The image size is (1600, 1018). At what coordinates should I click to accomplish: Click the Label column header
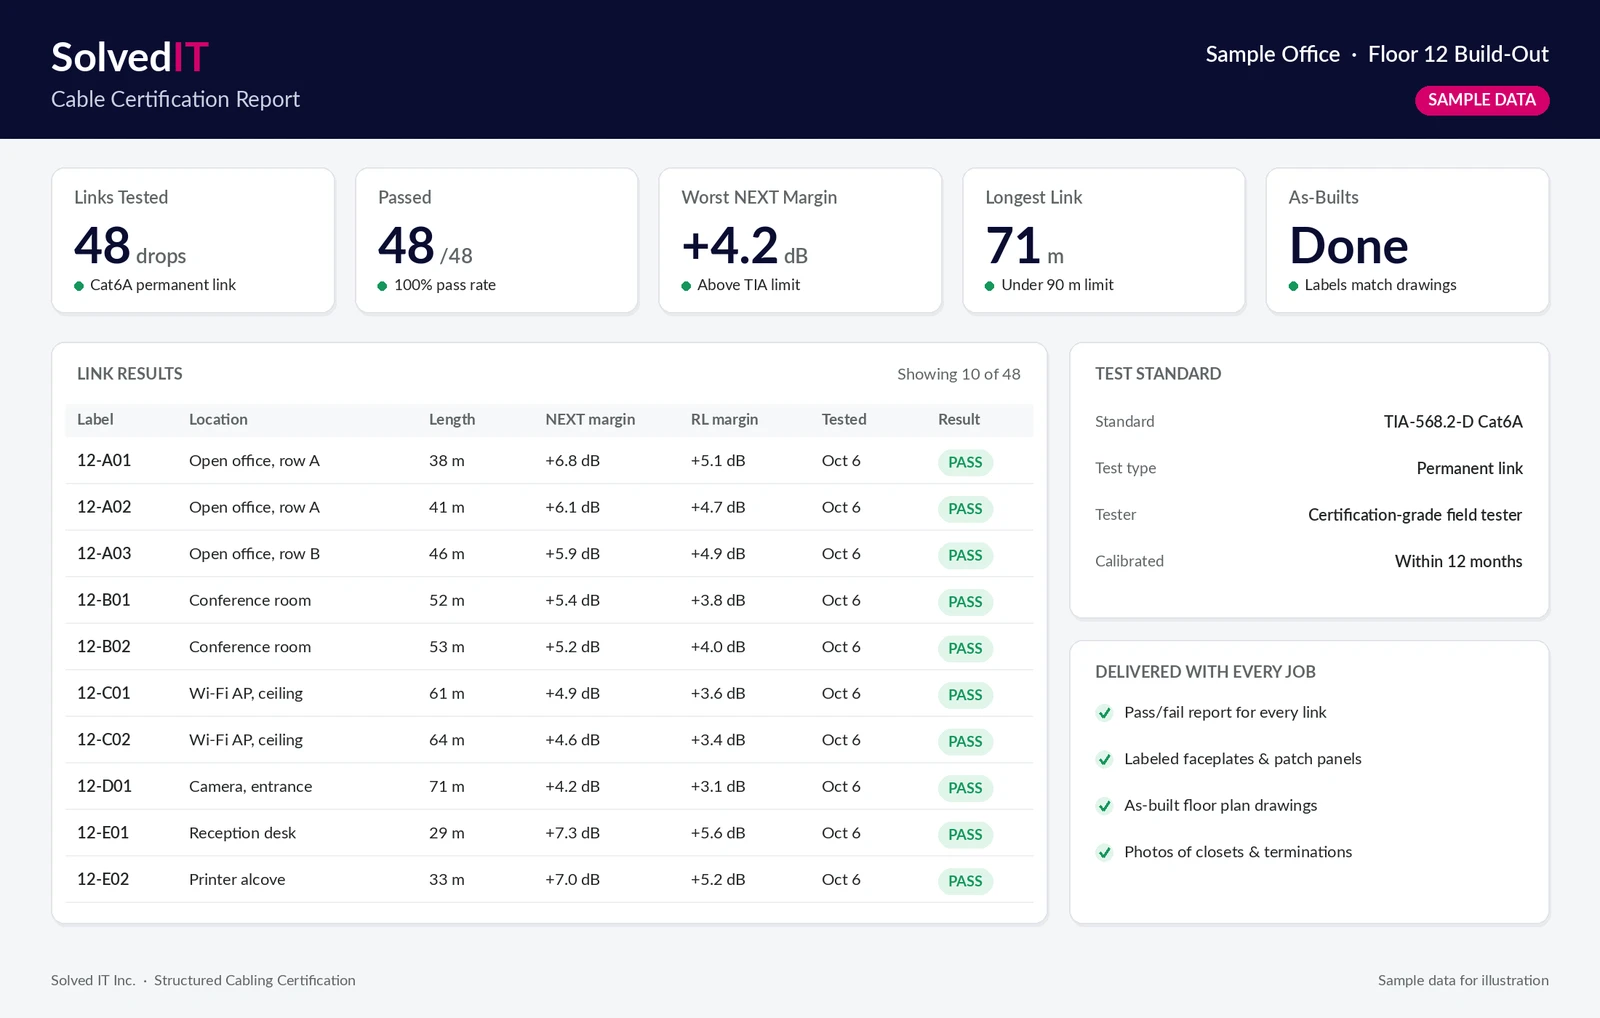pyautogui.click(x=95, y=420)
